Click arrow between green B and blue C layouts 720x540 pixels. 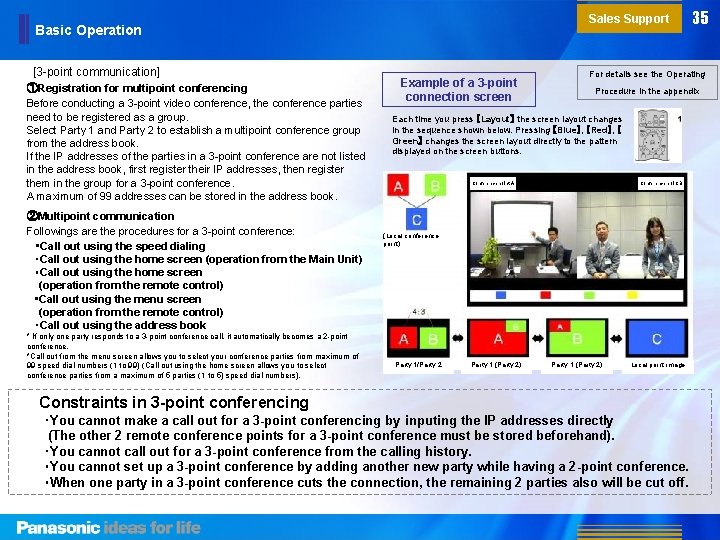[617, 338]
